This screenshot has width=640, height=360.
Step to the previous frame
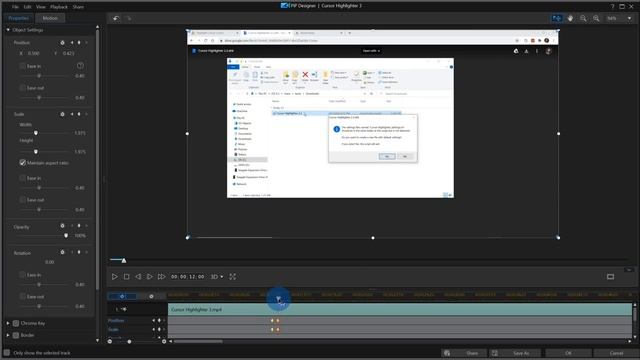pos(138,277)
